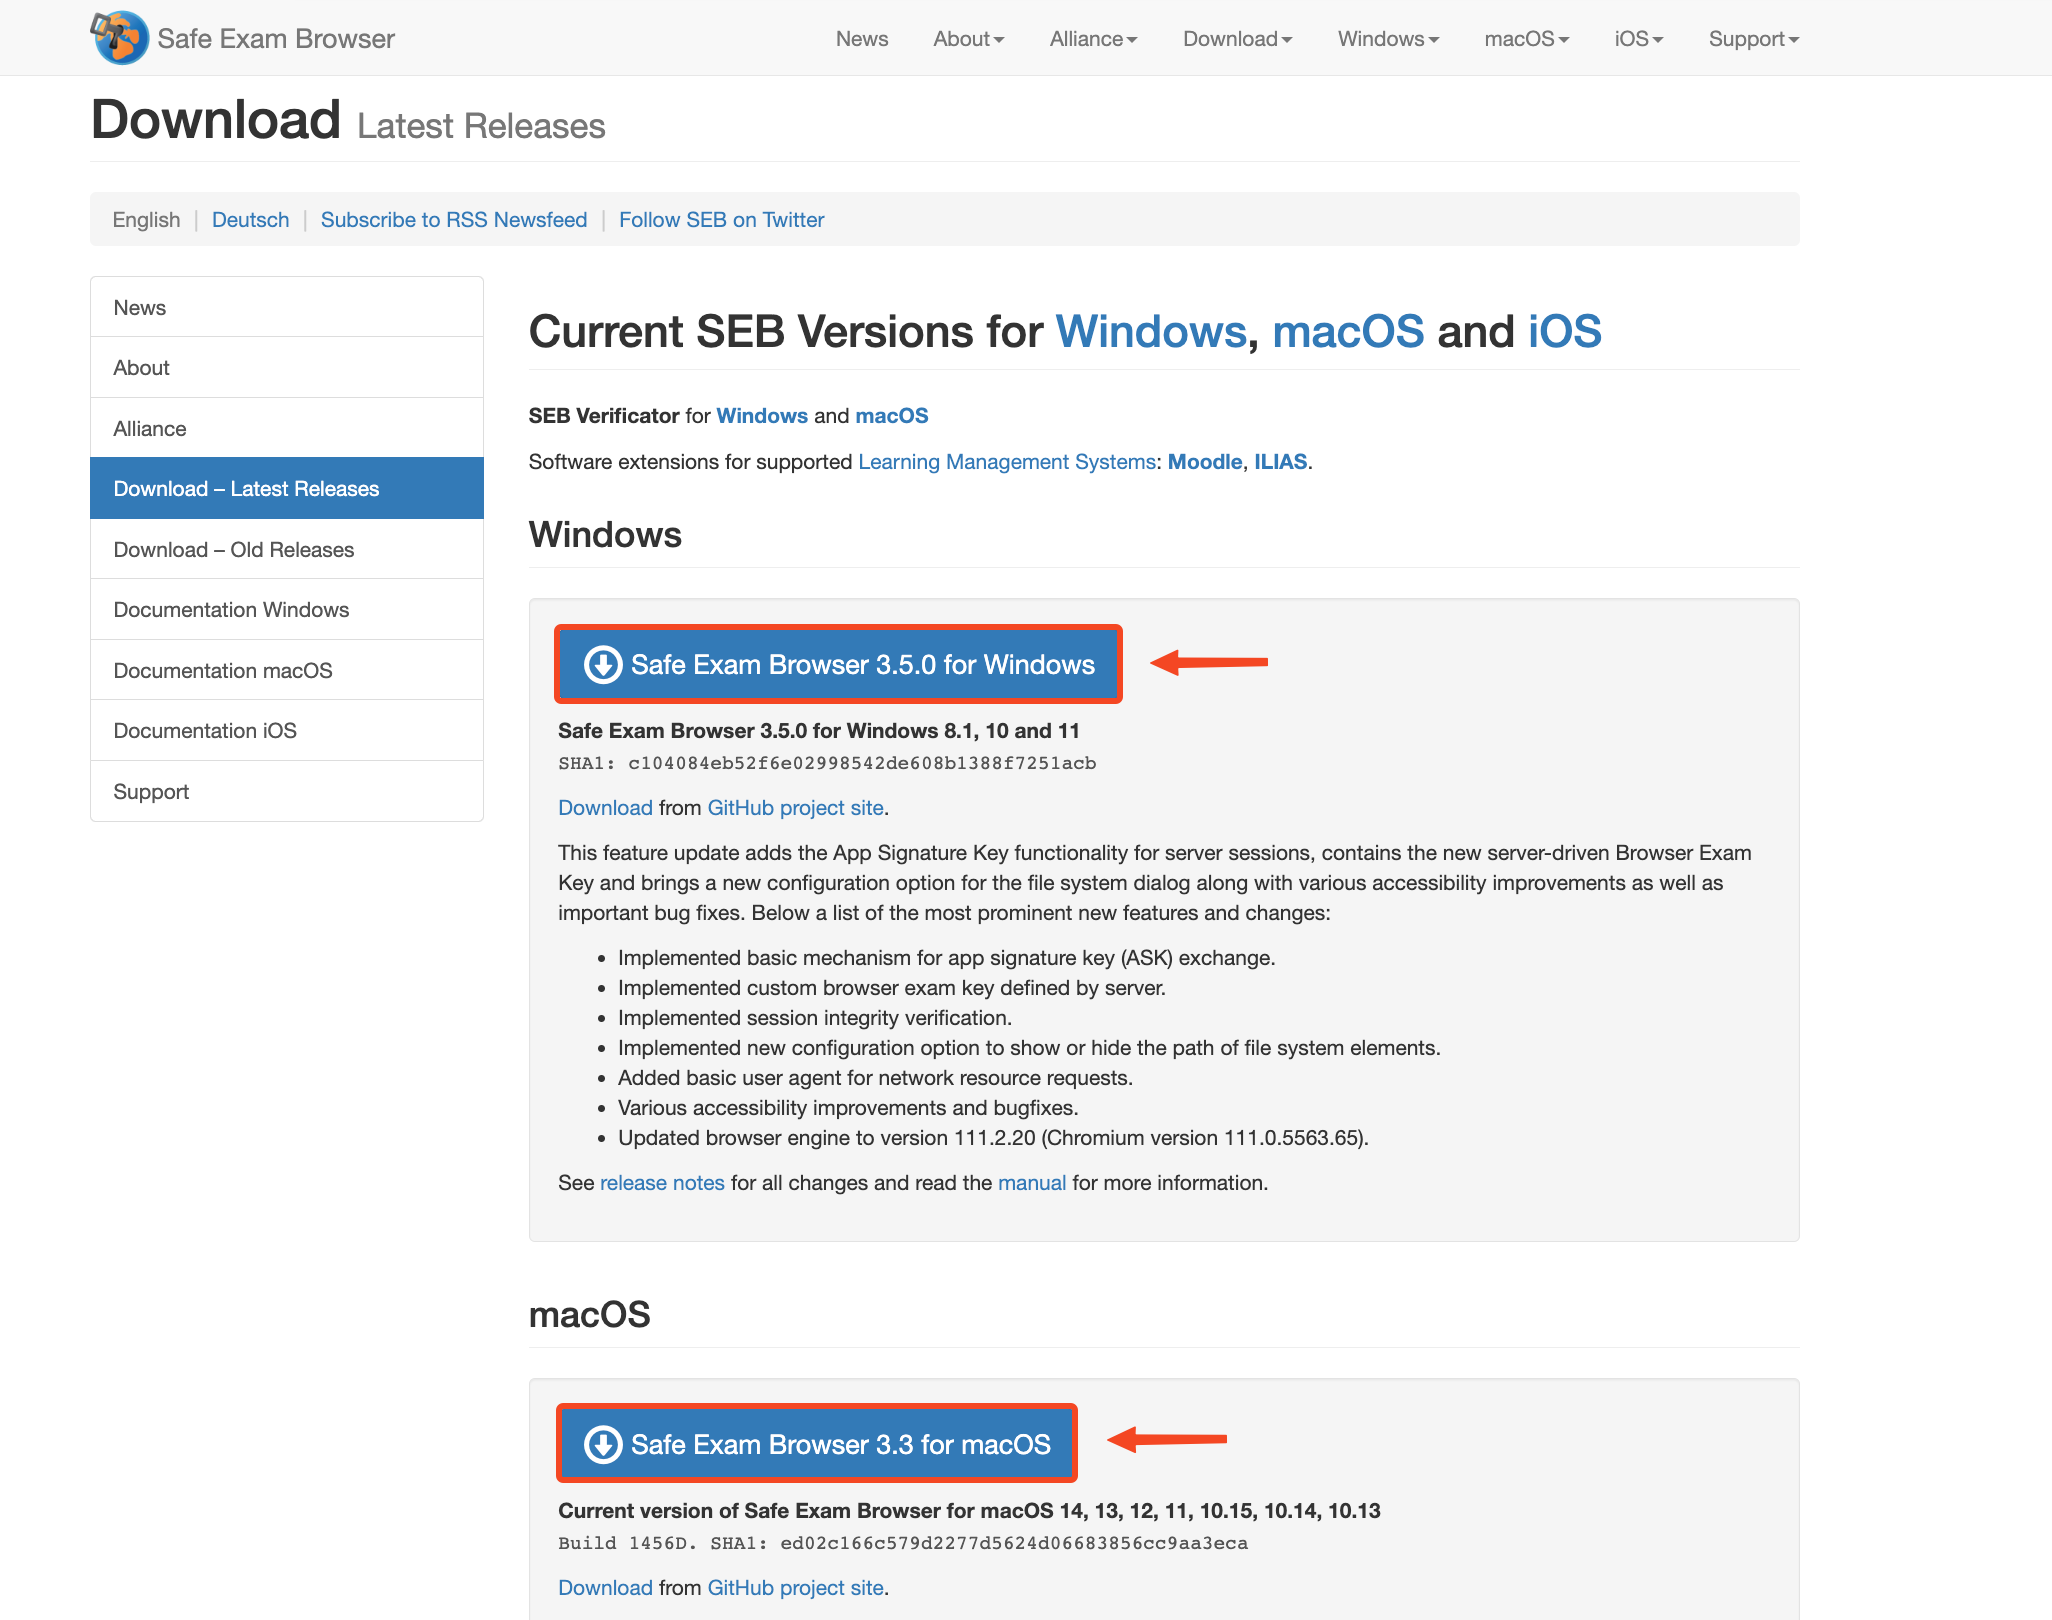This screenshot has width=2052, height=1620.
Task: Open the News navbar item
Action: click(x=862, y=38)
